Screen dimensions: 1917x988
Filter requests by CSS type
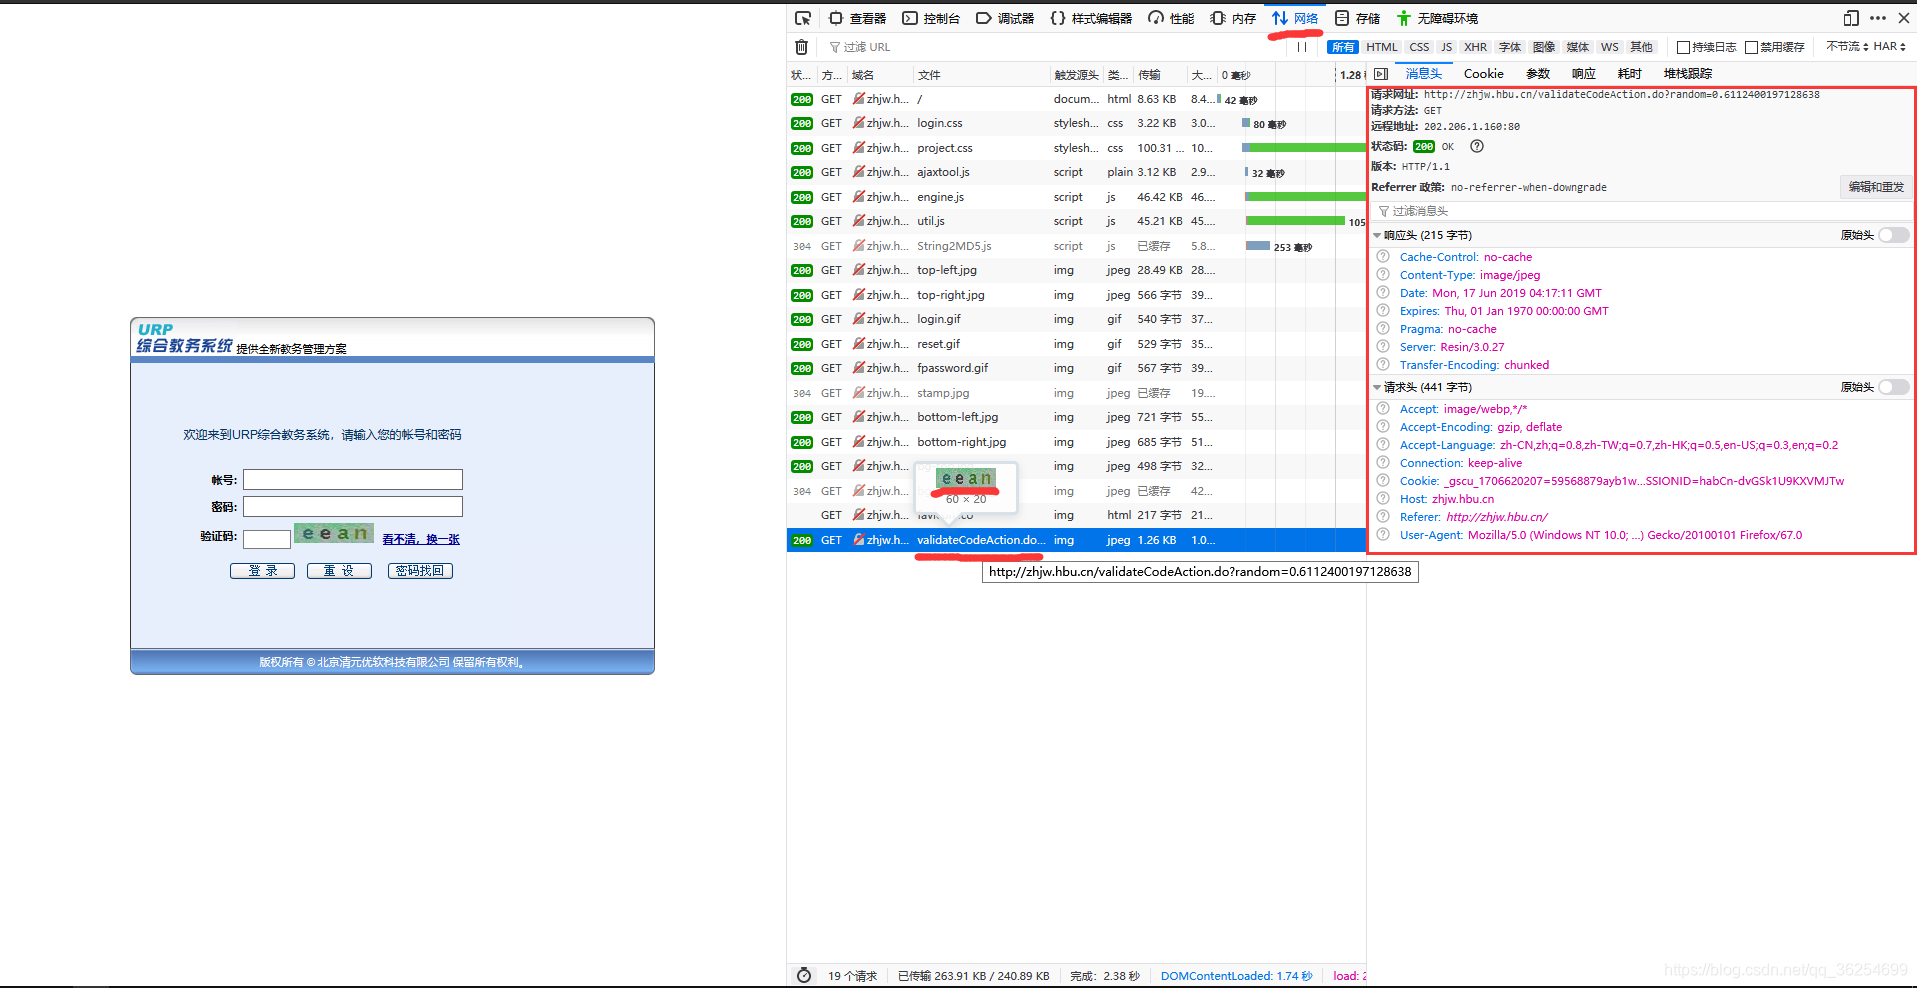coord(1419,47)
